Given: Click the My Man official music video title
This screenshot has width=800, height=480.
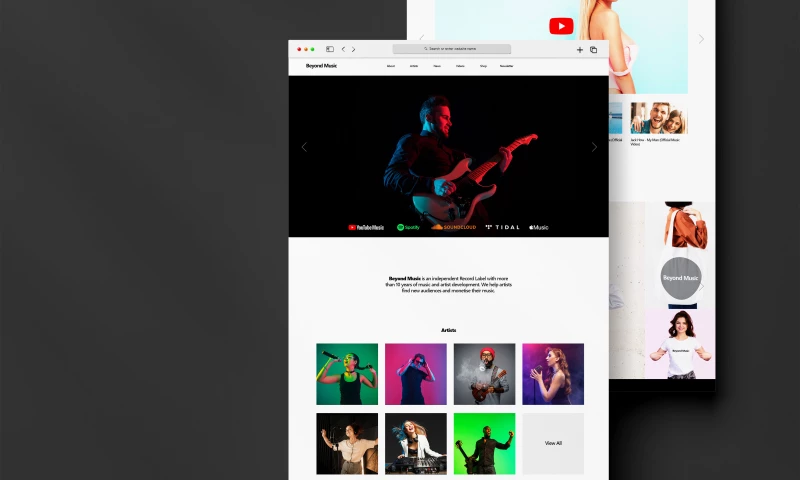Looking at the screenshot, I should 655,141.
